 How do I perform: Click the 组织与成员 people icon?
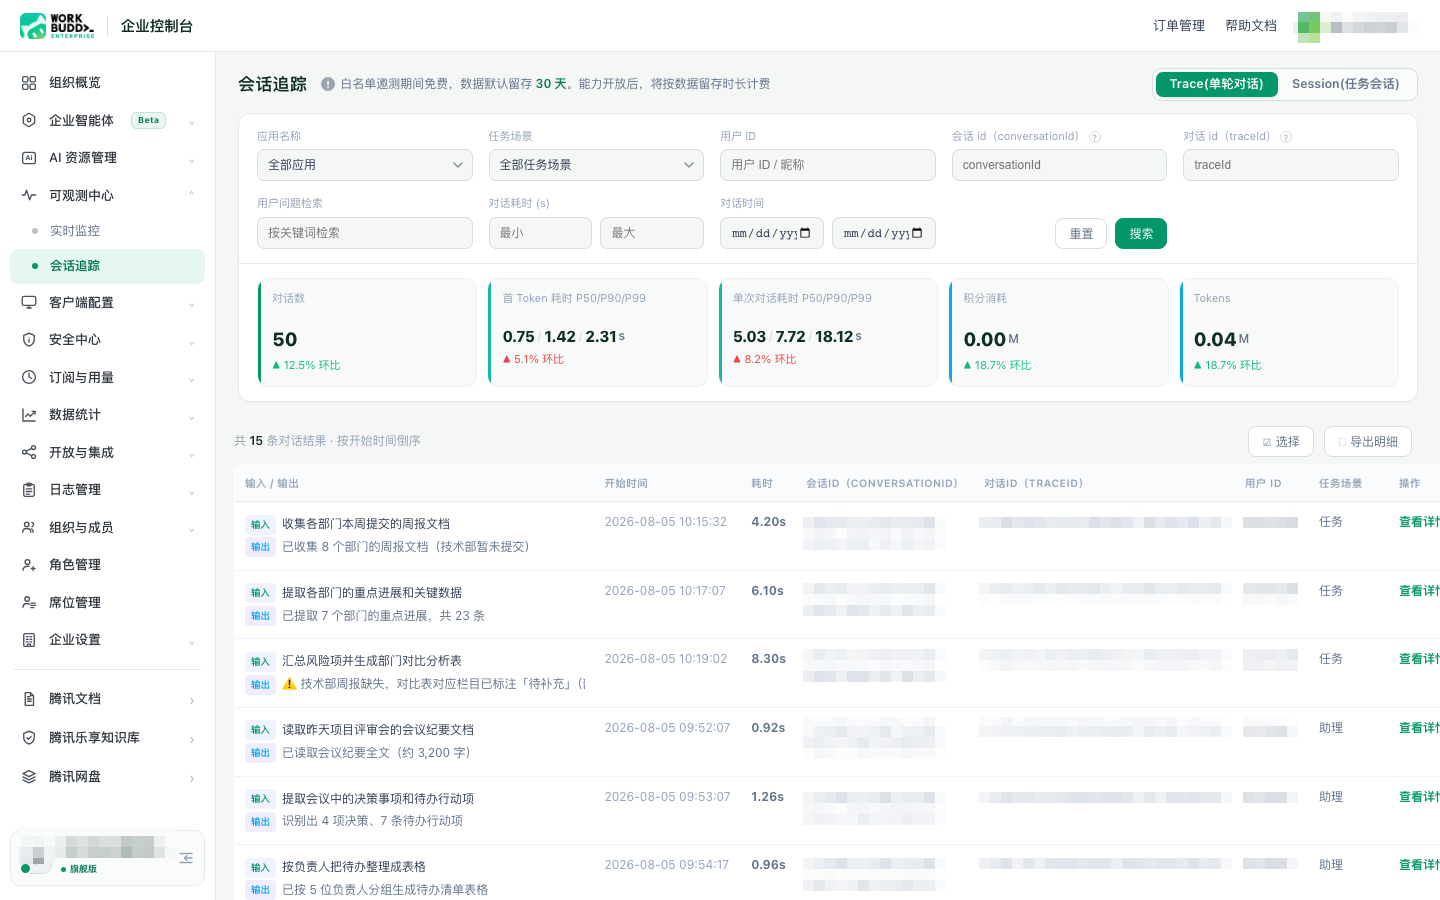pyautogui.click(x=29, y=527)
